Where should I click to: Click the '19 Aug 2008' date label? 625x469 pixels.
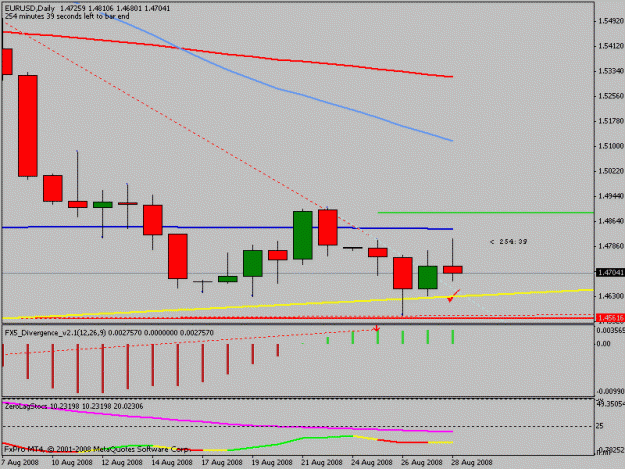pos(272,463)
